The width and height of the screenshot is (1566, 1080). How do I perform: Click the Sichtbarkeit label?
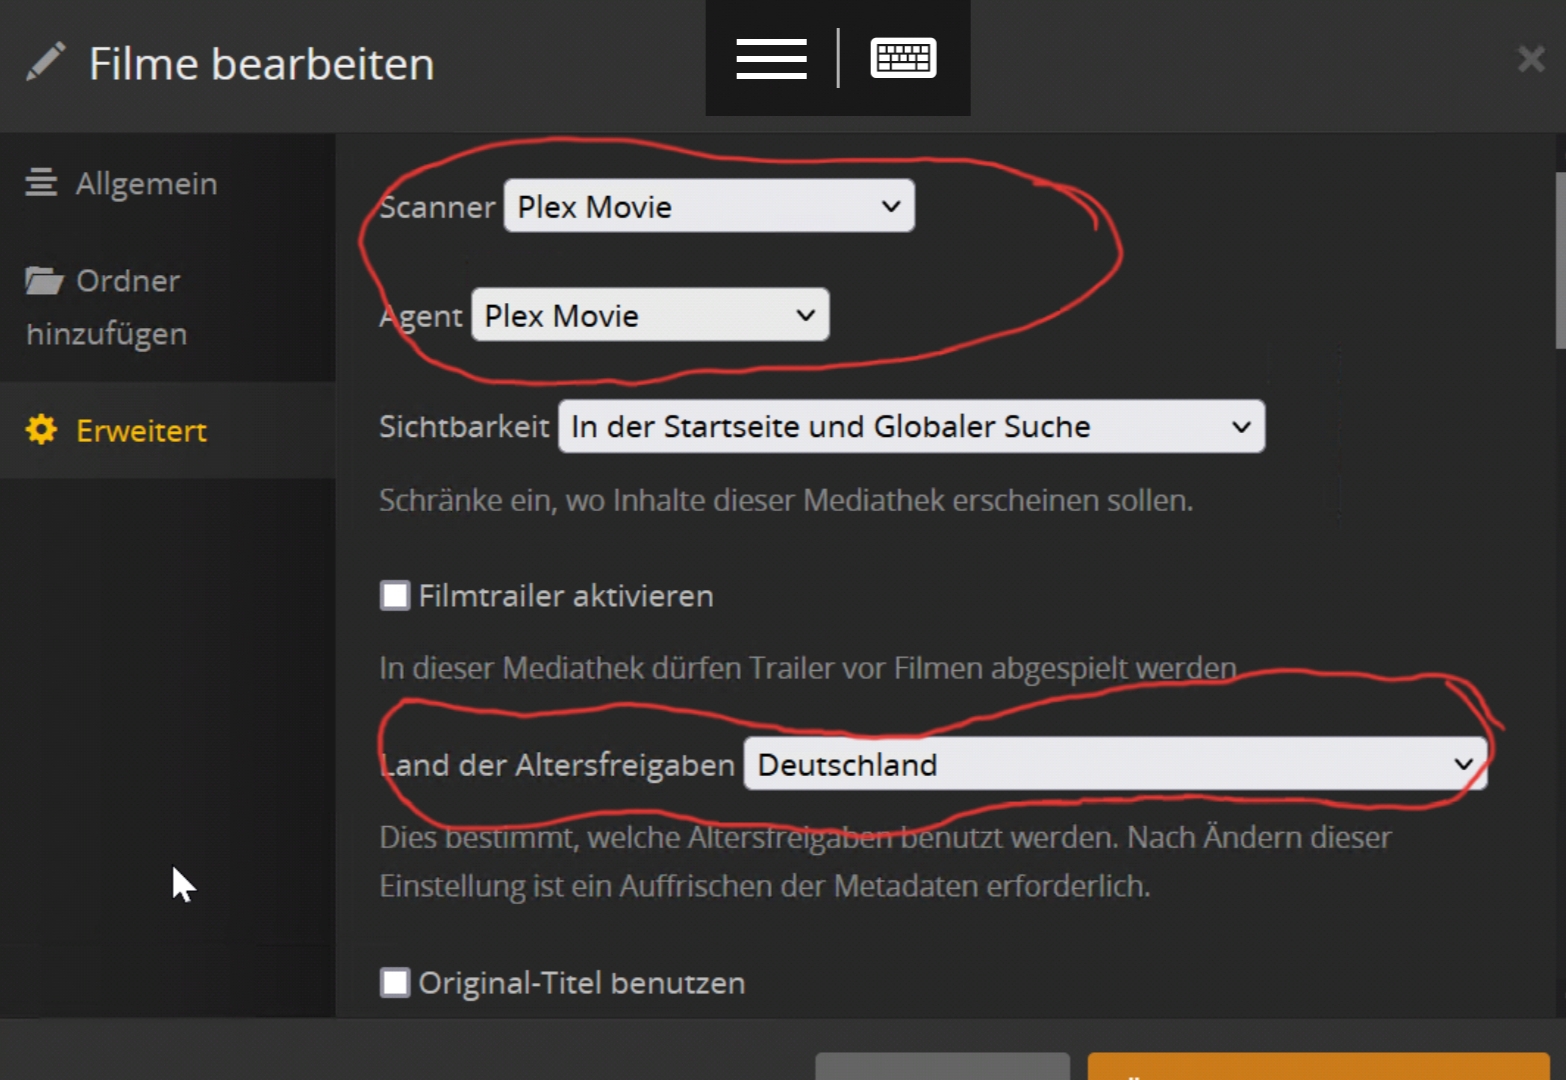[464, 427]
